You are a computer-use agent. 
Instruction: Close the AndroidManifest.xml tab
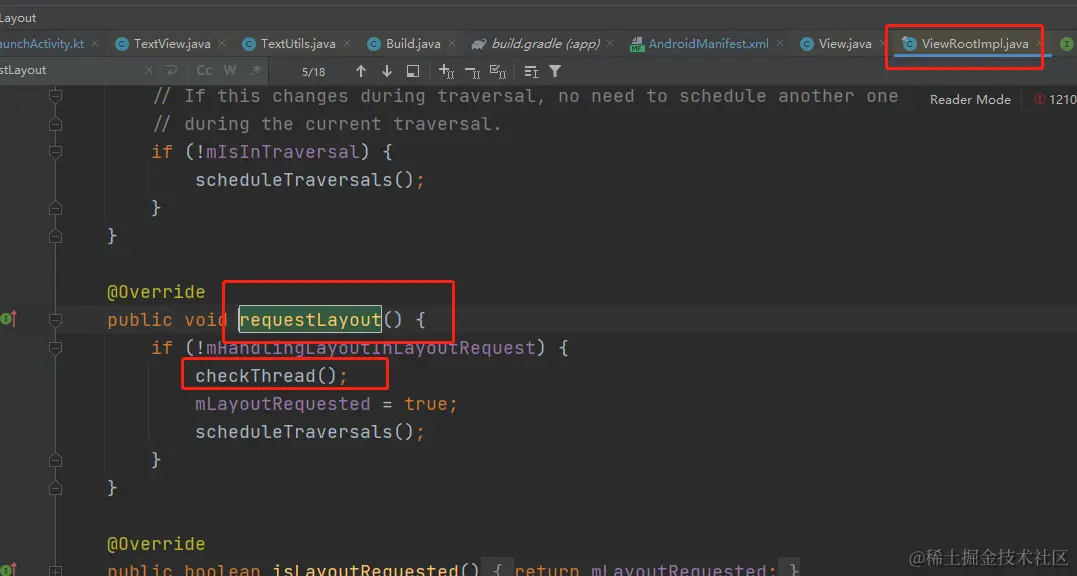780,43
